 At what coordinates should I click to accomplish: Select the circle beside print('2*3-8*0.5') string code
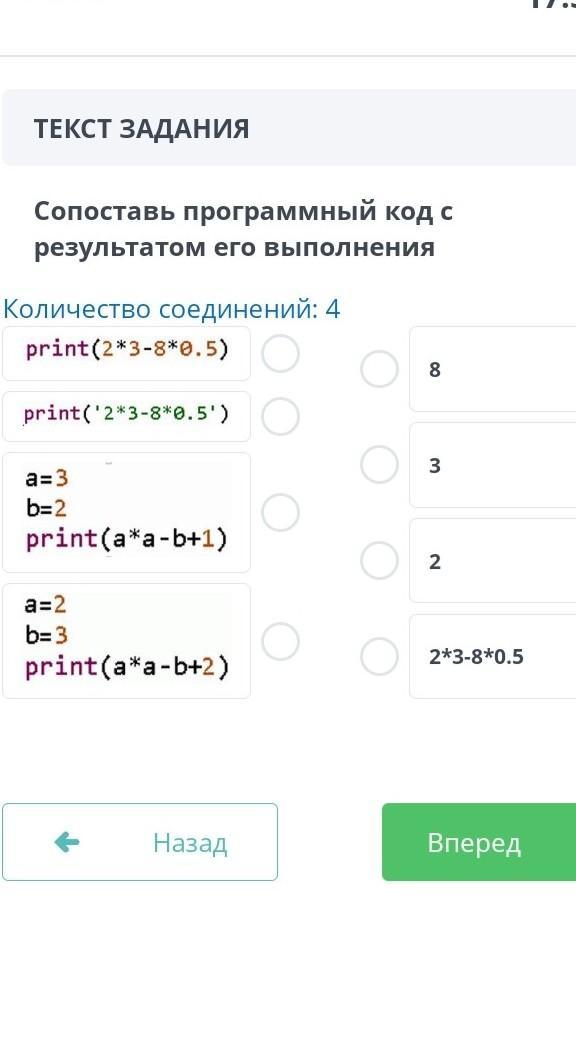click(281, 416)
